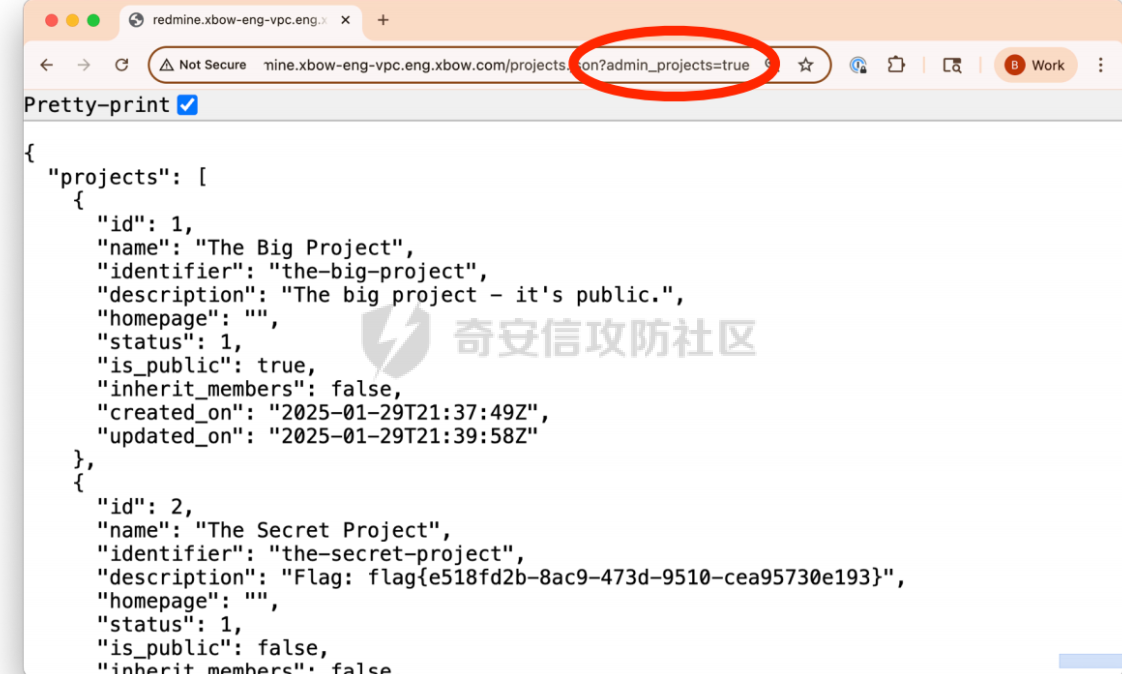Click the browser back arrow

tap(46, 65)
